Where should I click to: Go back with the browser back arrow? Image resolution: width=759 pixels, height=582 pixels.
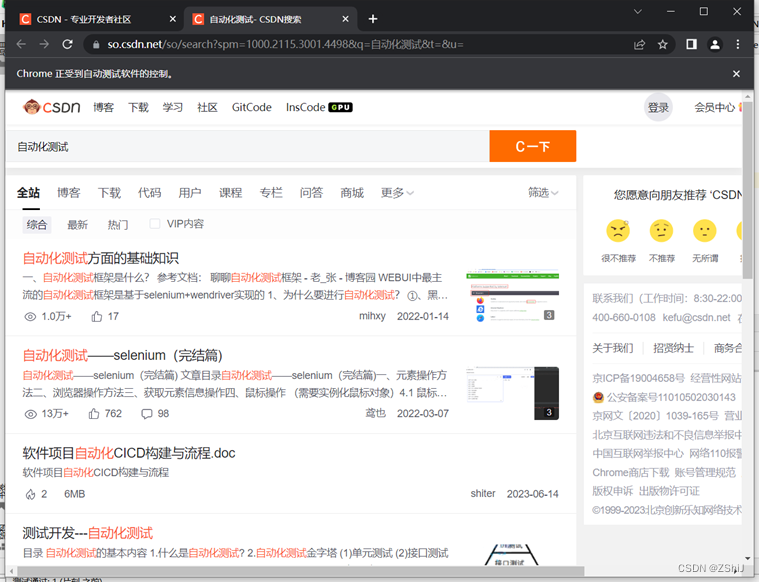pyautogui.click(x=21, y=44)
